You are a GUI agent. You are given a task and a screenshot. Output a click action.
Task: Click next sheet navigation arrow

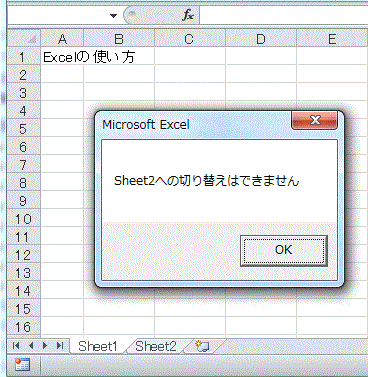pyautogui.click(x=45, y=346)
